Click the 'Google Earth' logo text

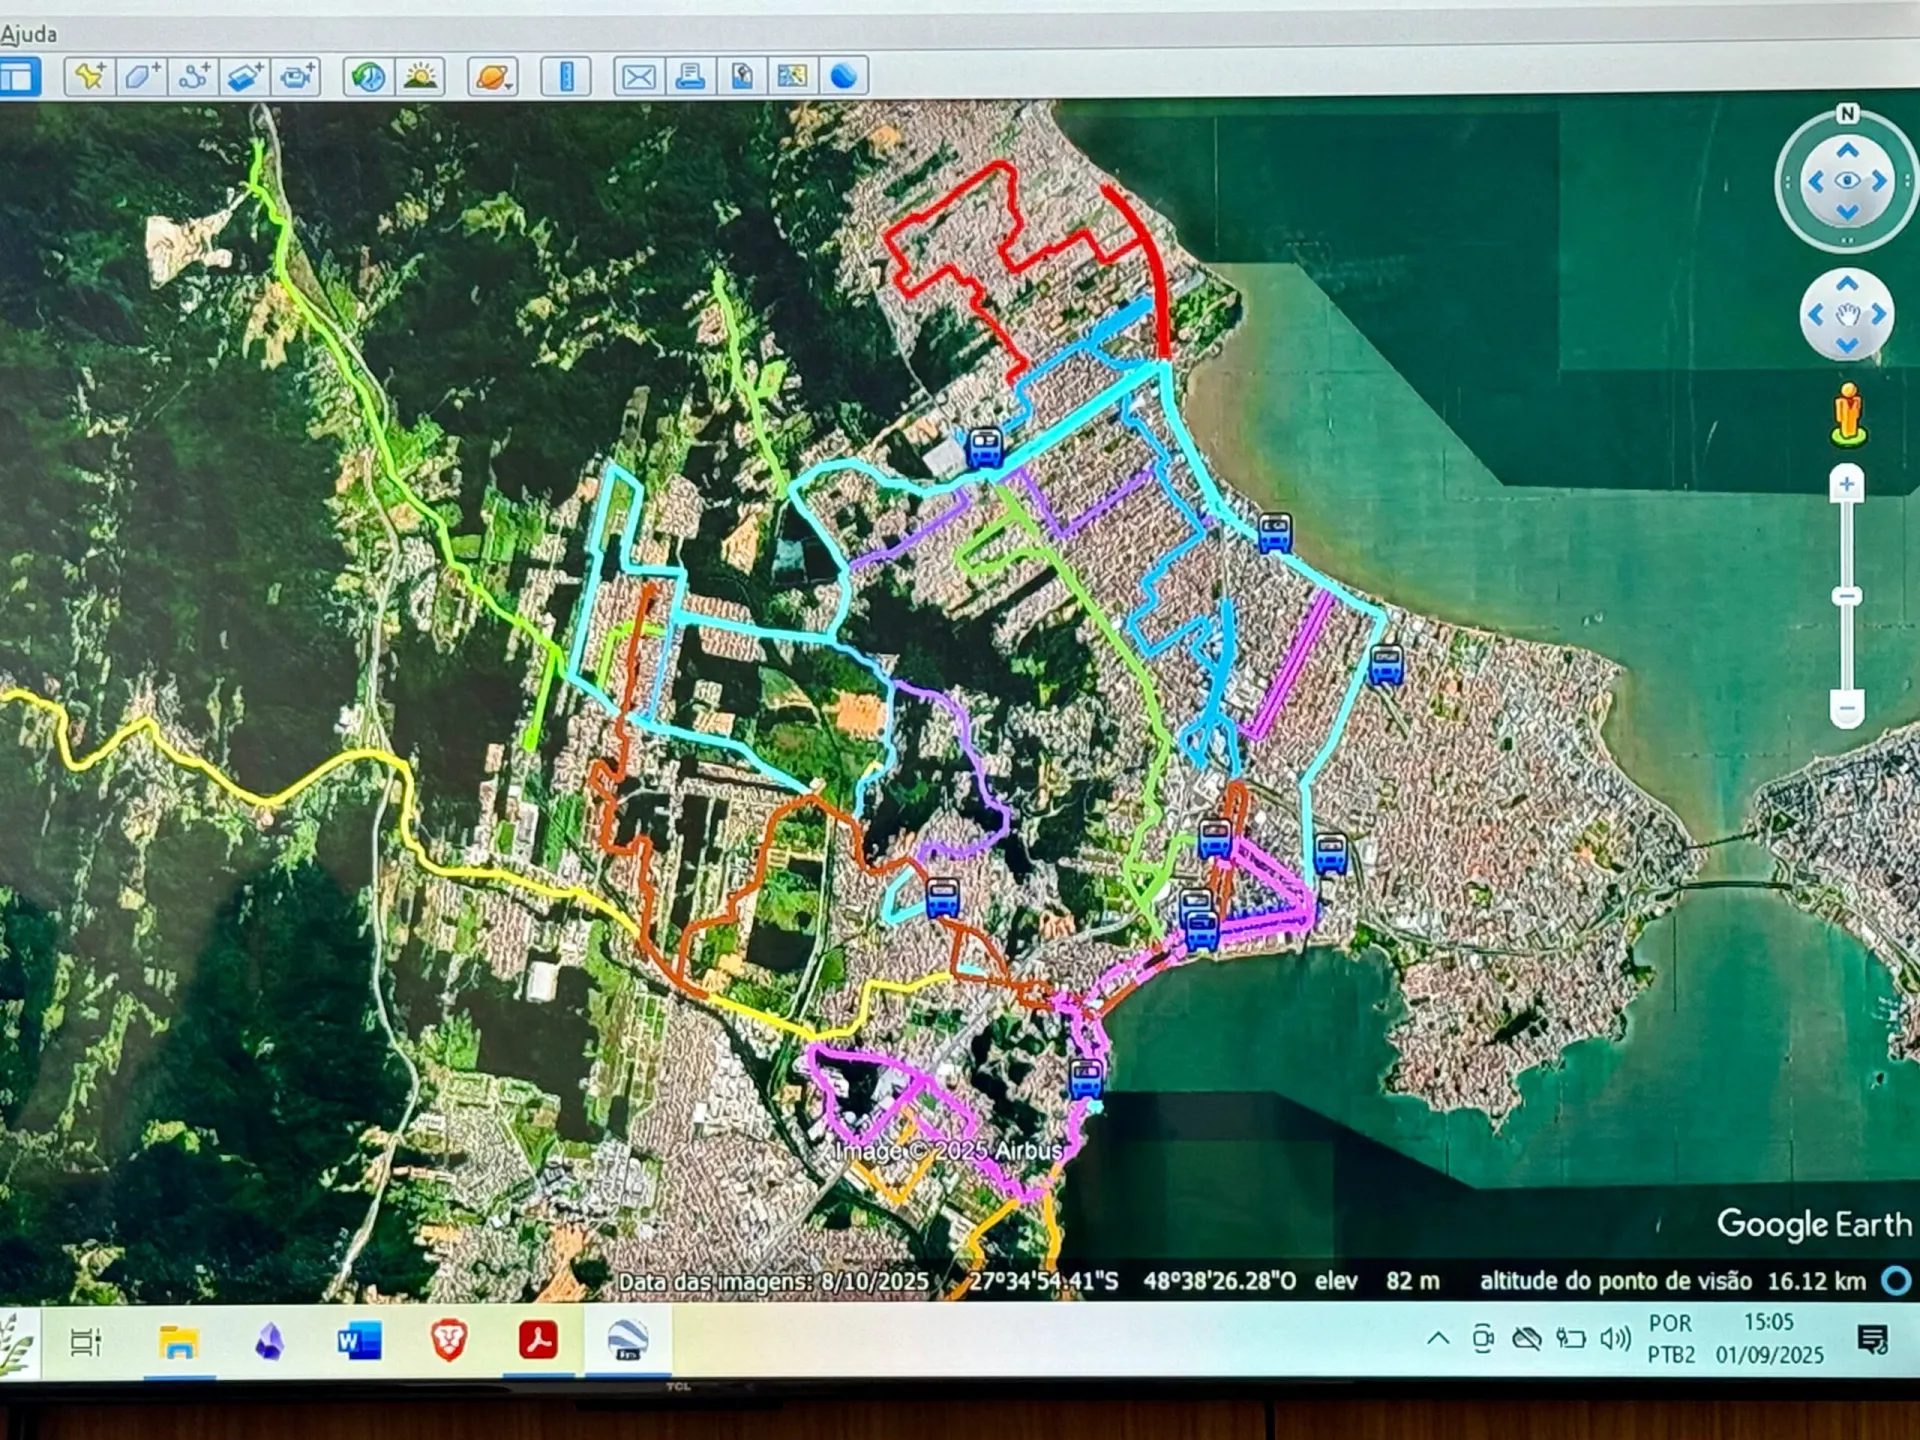[1814, 1224]
